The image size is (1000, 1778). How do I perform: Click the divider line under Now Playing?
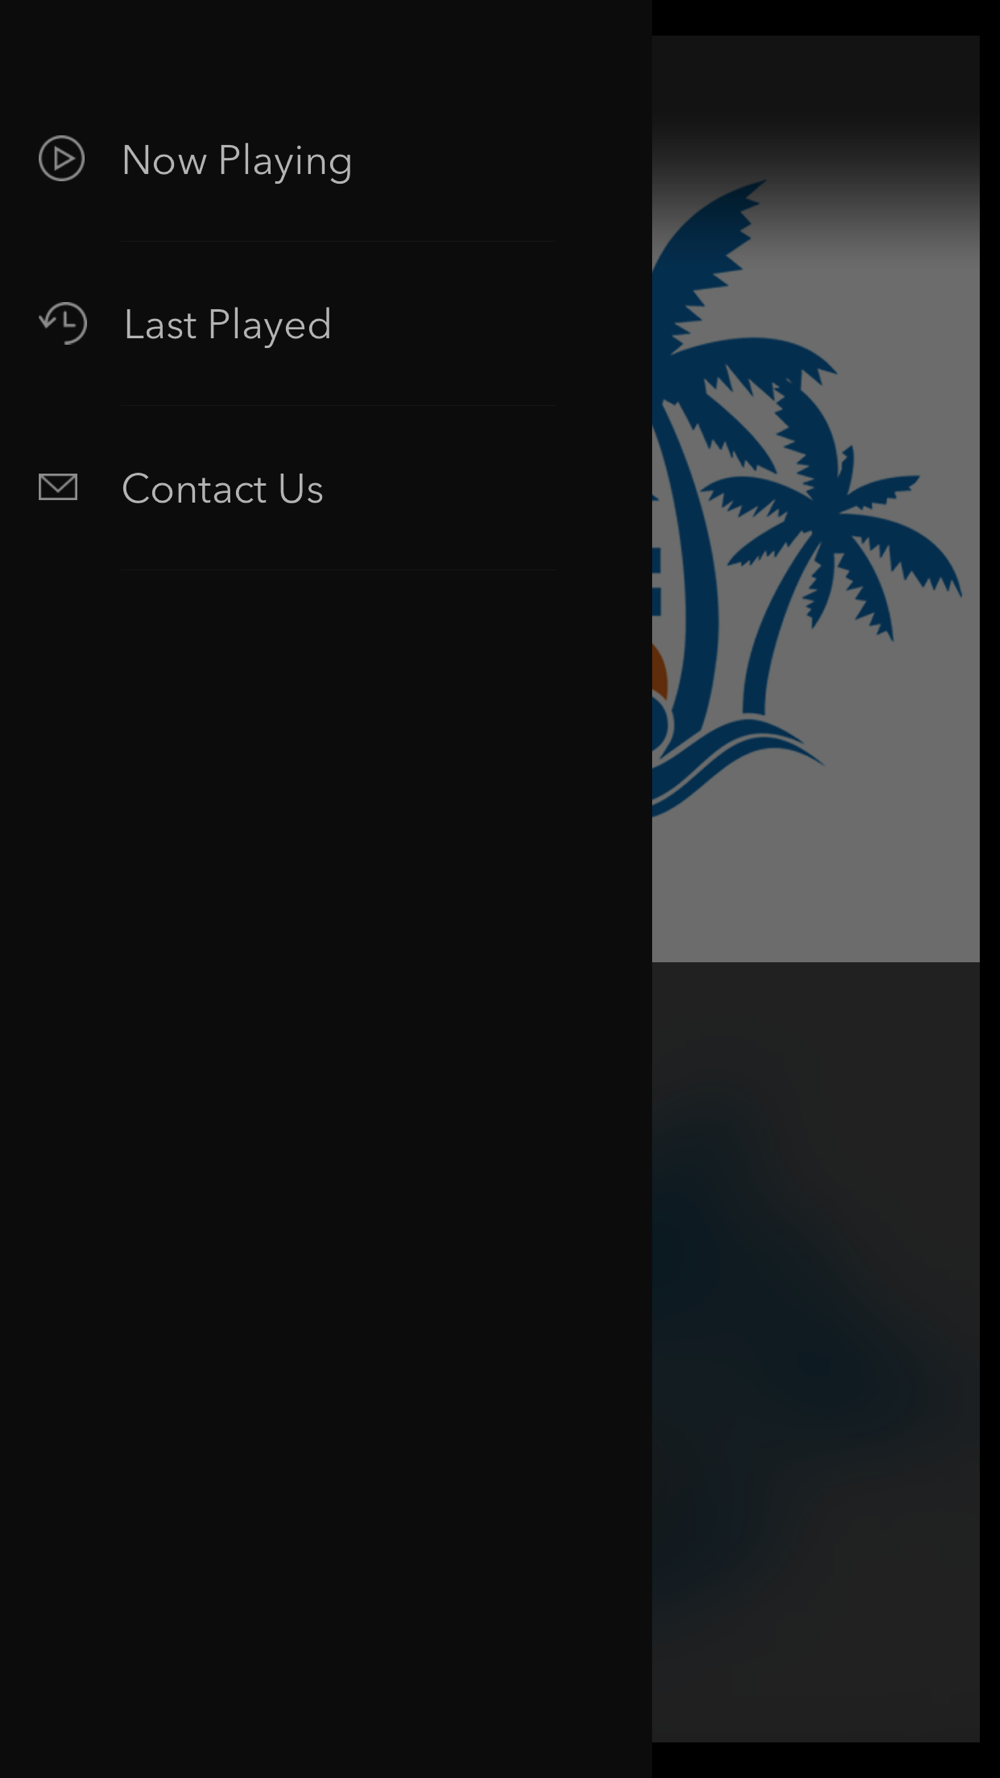[x=338, y=241]
